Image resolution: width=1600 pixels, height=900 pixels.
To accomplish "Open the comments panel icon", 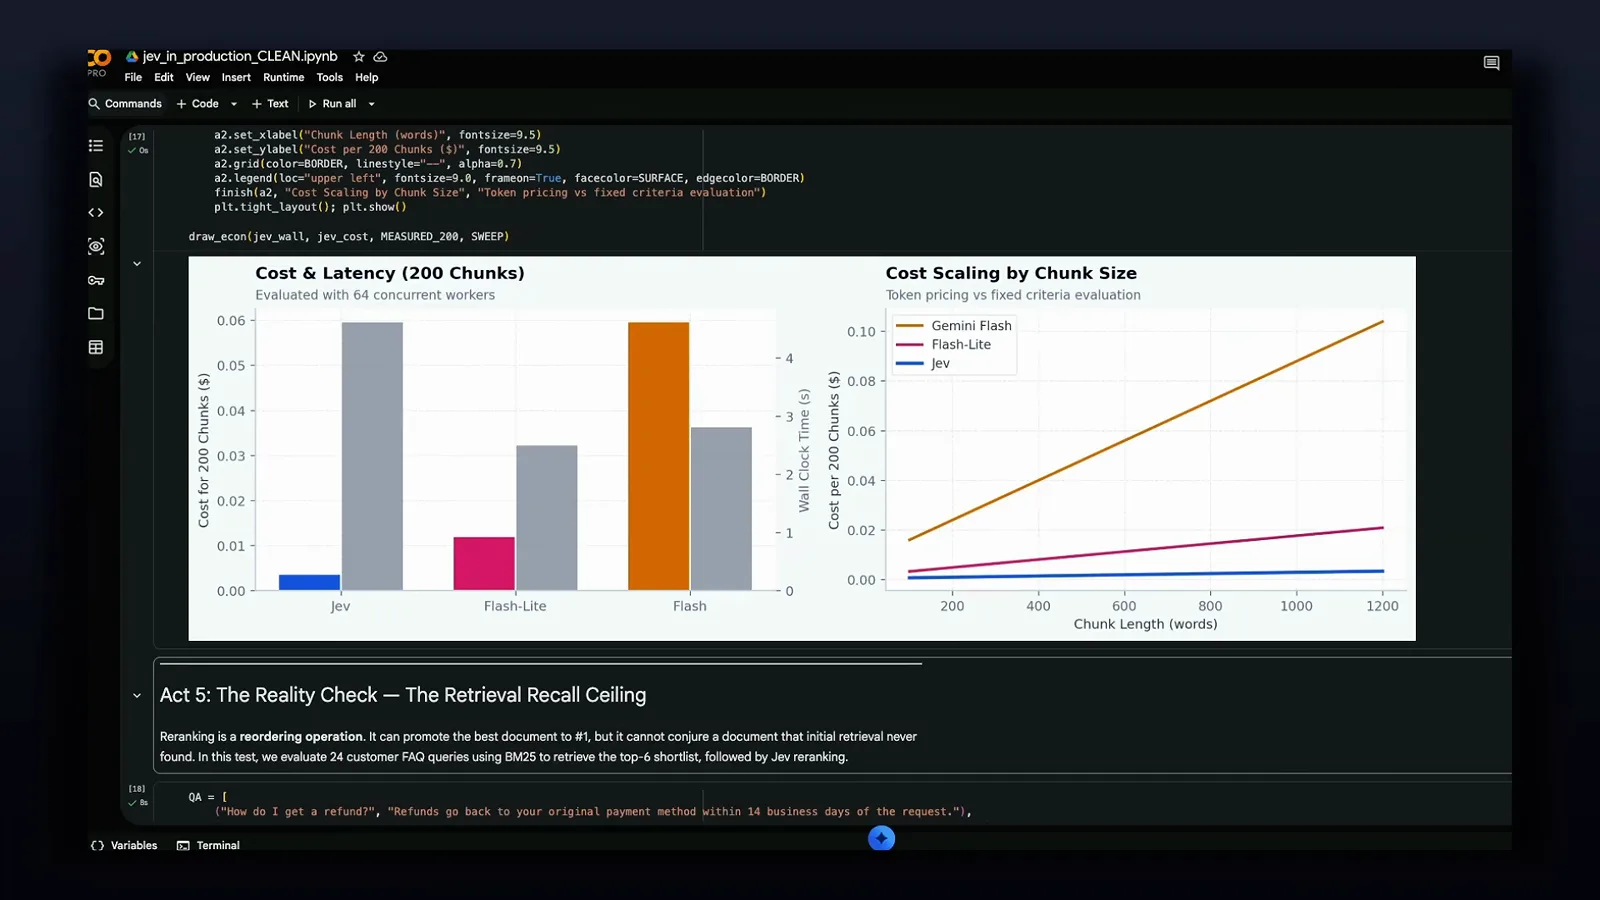I will [1491, 63].
